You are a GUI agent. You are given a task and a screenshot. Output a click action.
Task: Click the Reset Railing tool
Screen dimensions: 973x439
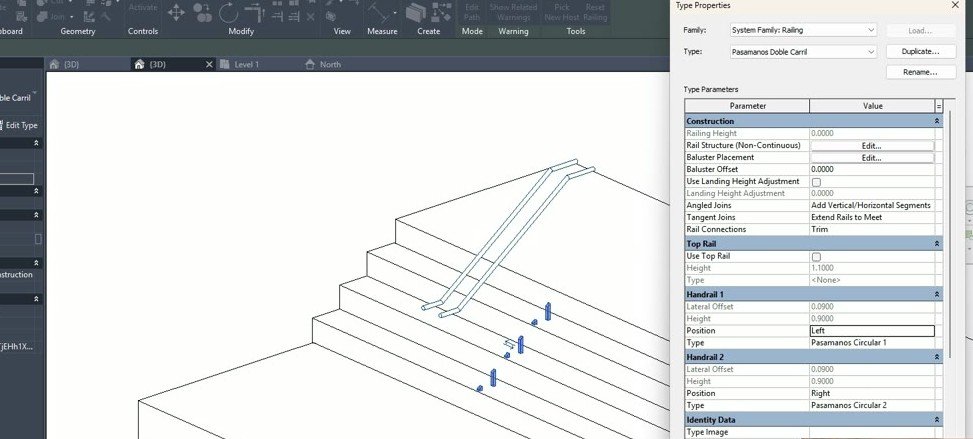click(594, 12)
